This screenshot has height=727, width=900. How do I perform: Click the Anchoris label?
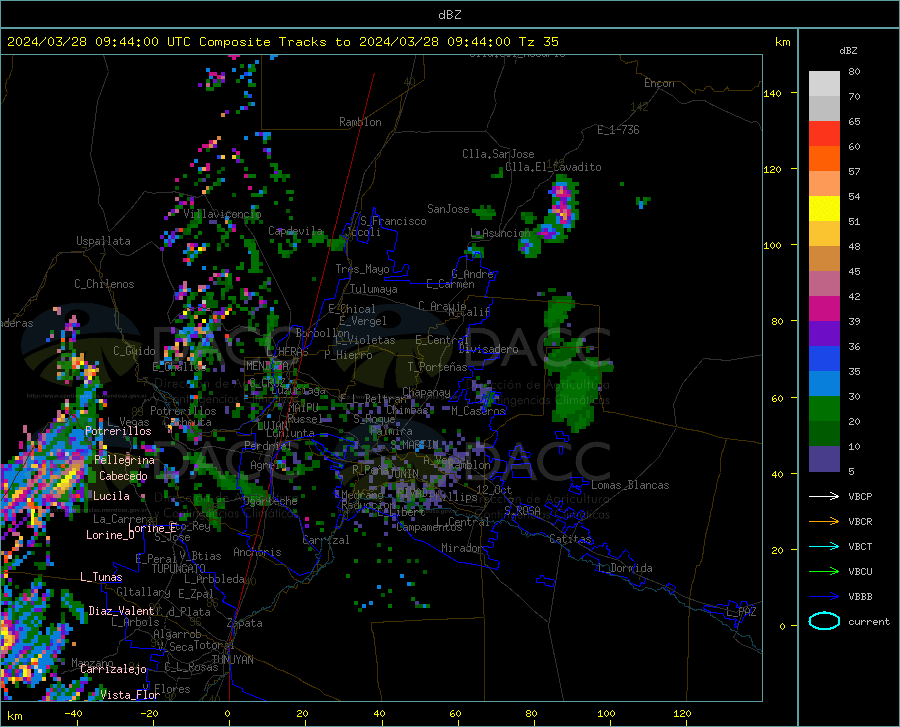(x=257, y=552)
